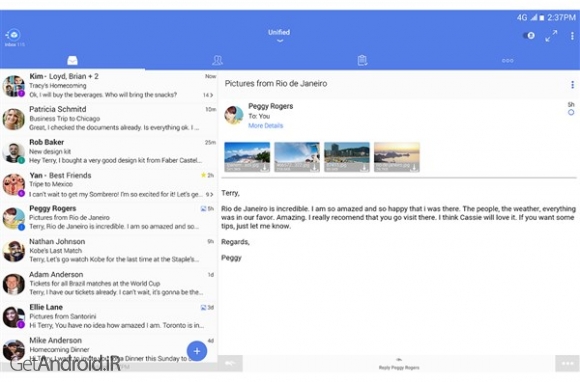Image resolution: width=580 pixels, height=382 pixels.
Task: Toggle the read/unread circle under 5h
Action: pos(571,112)
